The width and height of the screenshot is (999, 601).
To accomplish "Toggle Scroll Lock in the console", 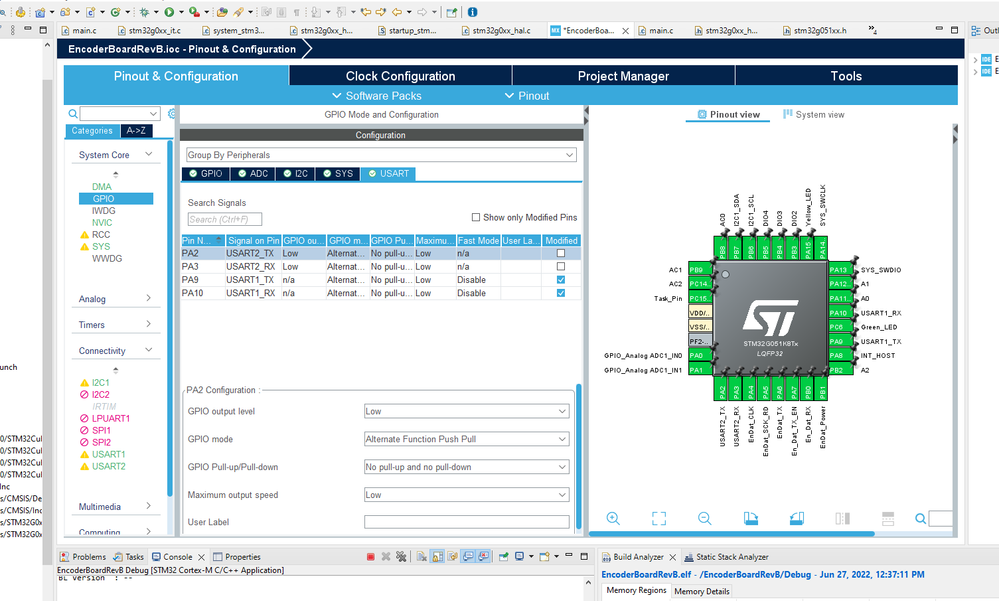I will pyautogui.click(x=437, y=557).
